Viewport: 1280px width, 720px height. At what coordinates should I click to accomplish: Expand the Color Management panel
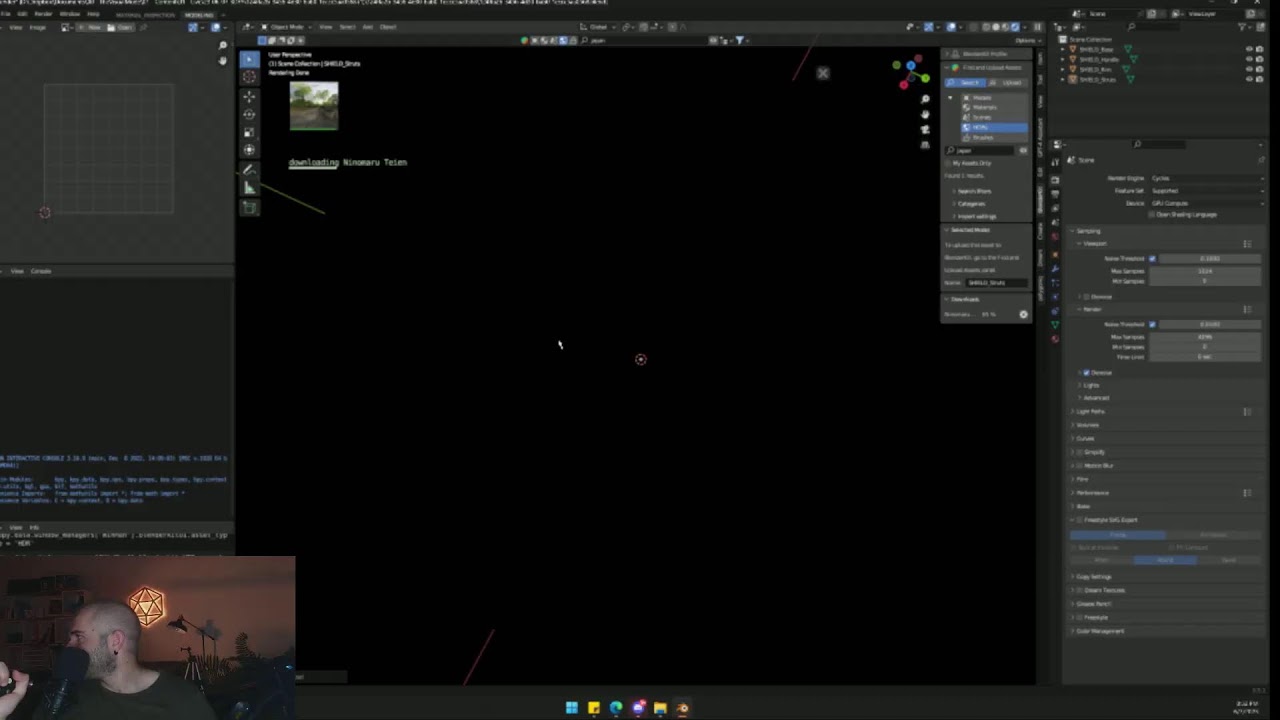pos(1099,631)
